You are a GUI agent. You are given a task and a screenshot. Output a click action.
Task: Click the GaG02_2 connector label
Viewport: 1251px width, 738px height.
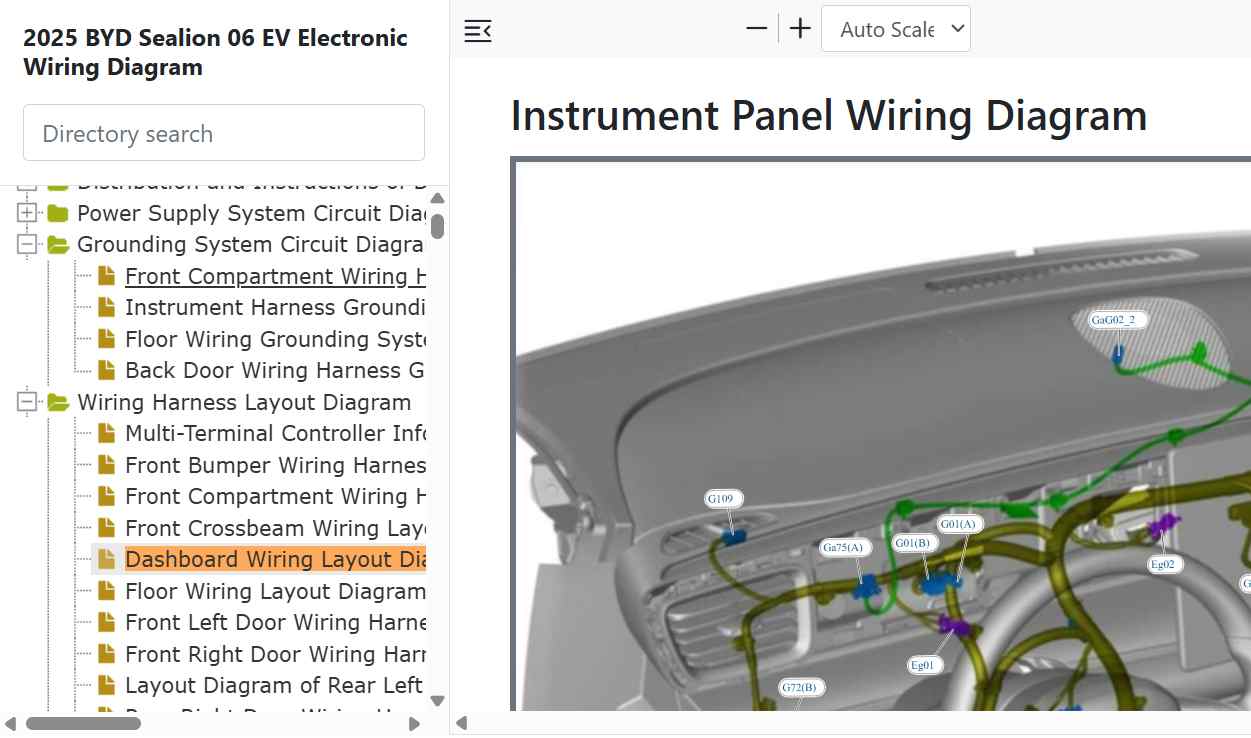click(x=1118, y=320)
